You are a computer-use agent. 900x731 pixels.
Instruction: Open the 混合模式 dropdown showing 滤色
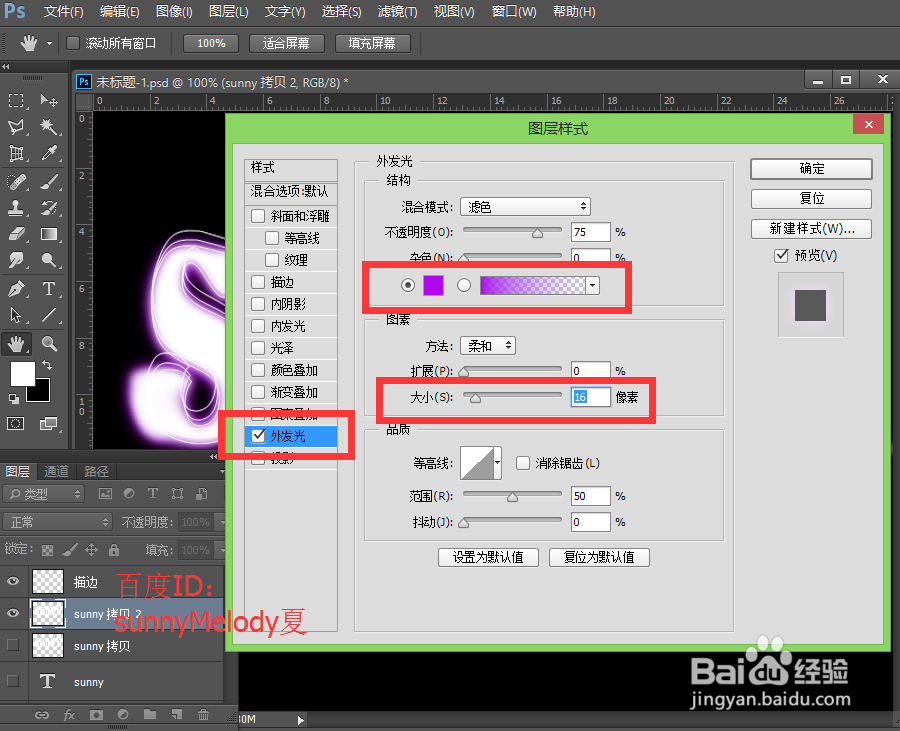[x=525, y=206]
